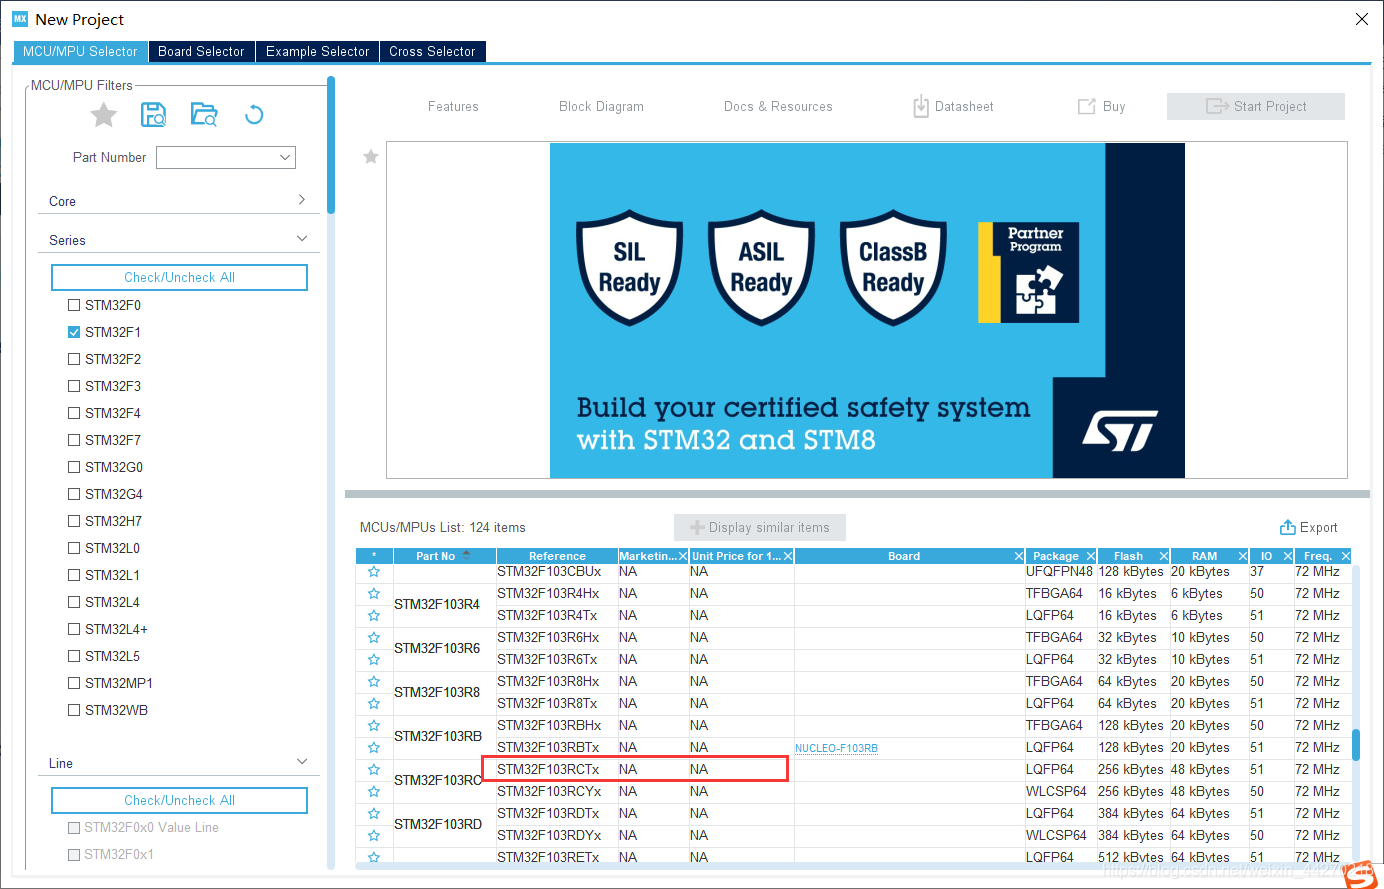The height and width of the screenshot is (889, 1384).
Task: Click the load search folder icon
Action: (x=204, y=115)
